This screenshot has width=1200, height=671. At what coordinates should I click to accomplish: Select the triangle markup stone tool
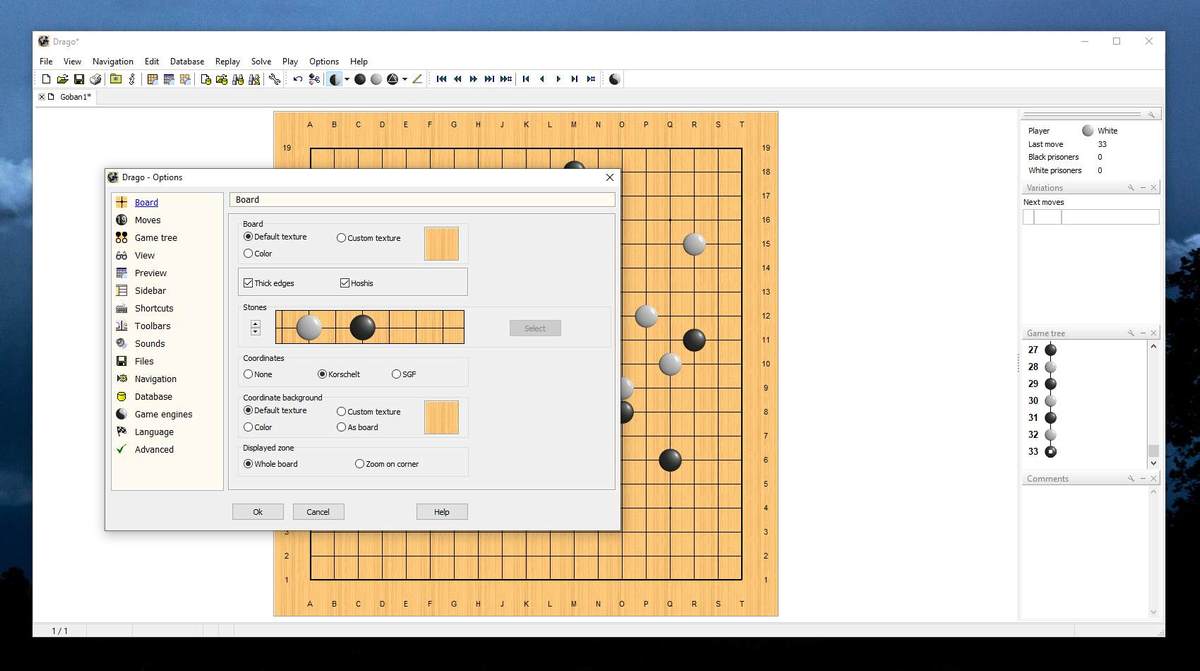click(x=394, y=79)
